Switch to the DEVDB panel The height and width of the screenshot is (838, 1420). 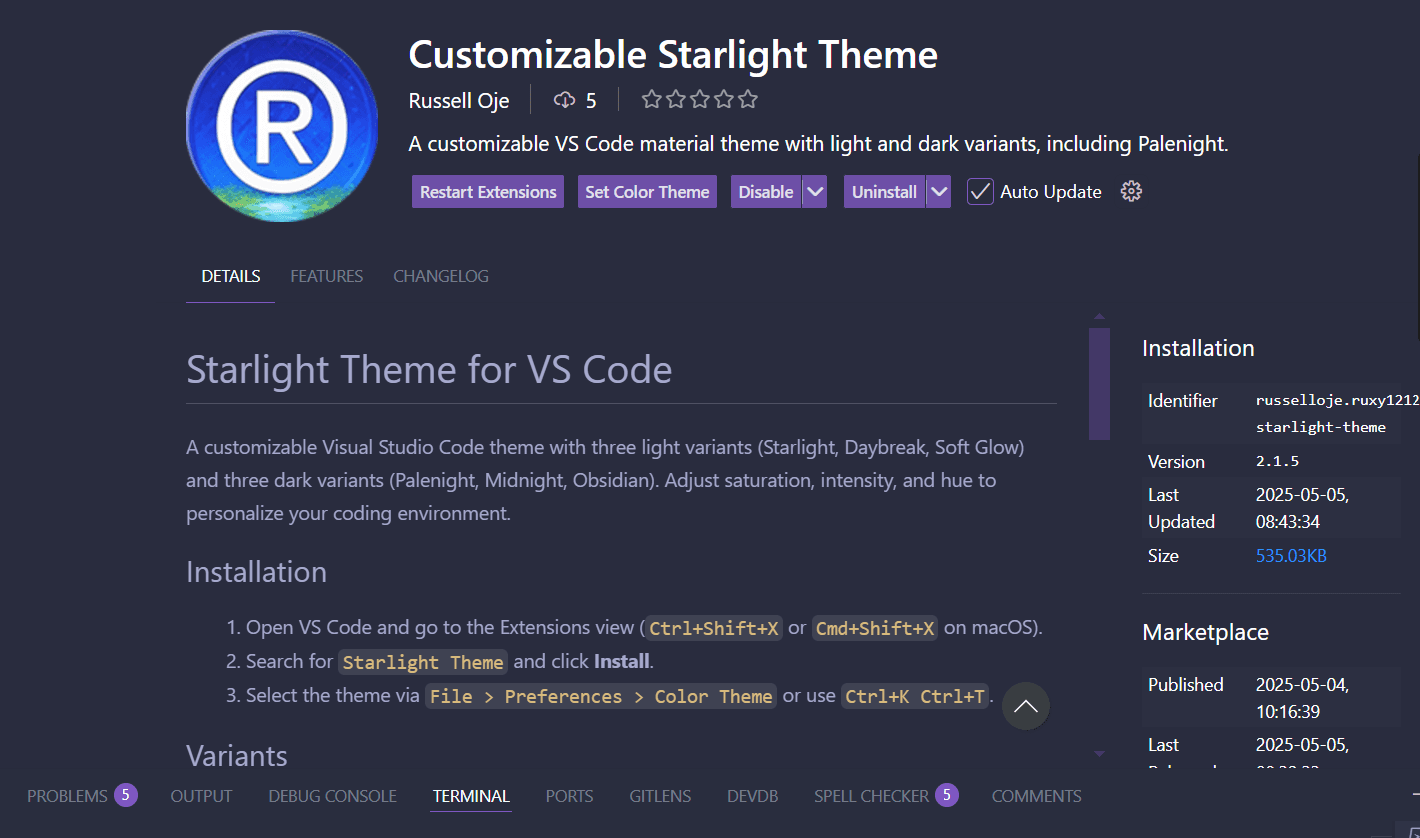pyautogui.click(x=752, y=796)
